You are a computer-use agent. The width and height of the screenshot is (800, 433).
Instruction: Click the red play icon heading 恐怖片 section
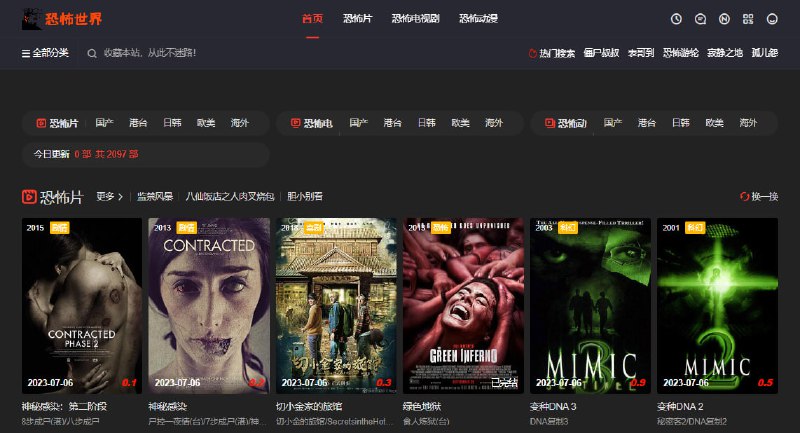pos(29,196)
